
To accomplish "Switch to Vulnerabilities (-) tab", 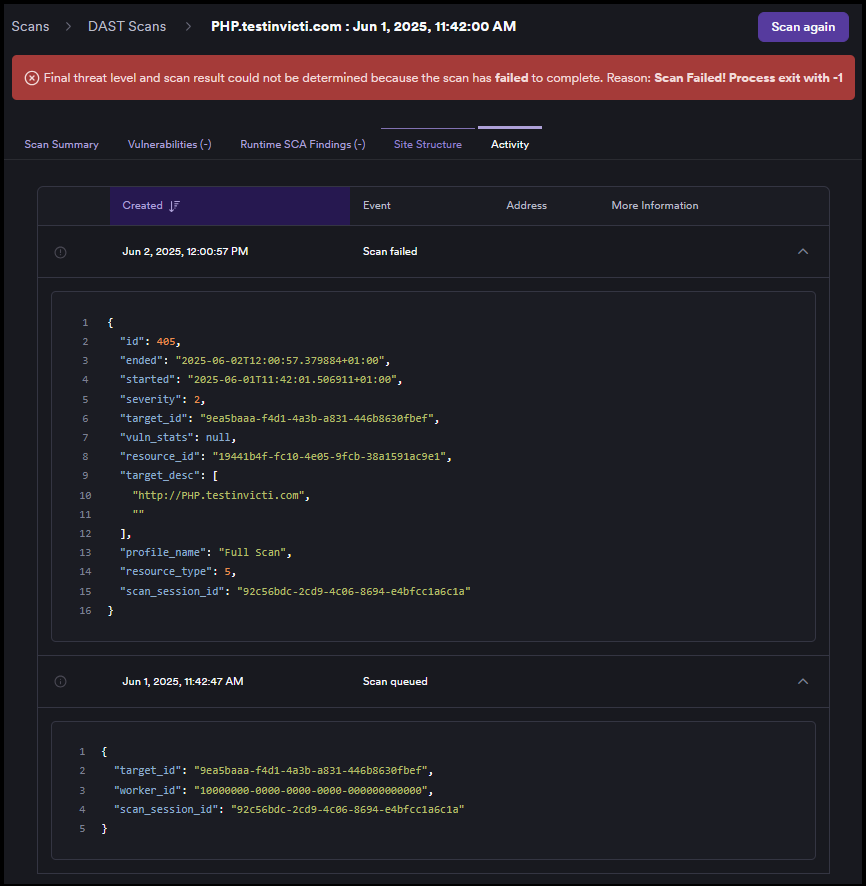I will 169,145.
